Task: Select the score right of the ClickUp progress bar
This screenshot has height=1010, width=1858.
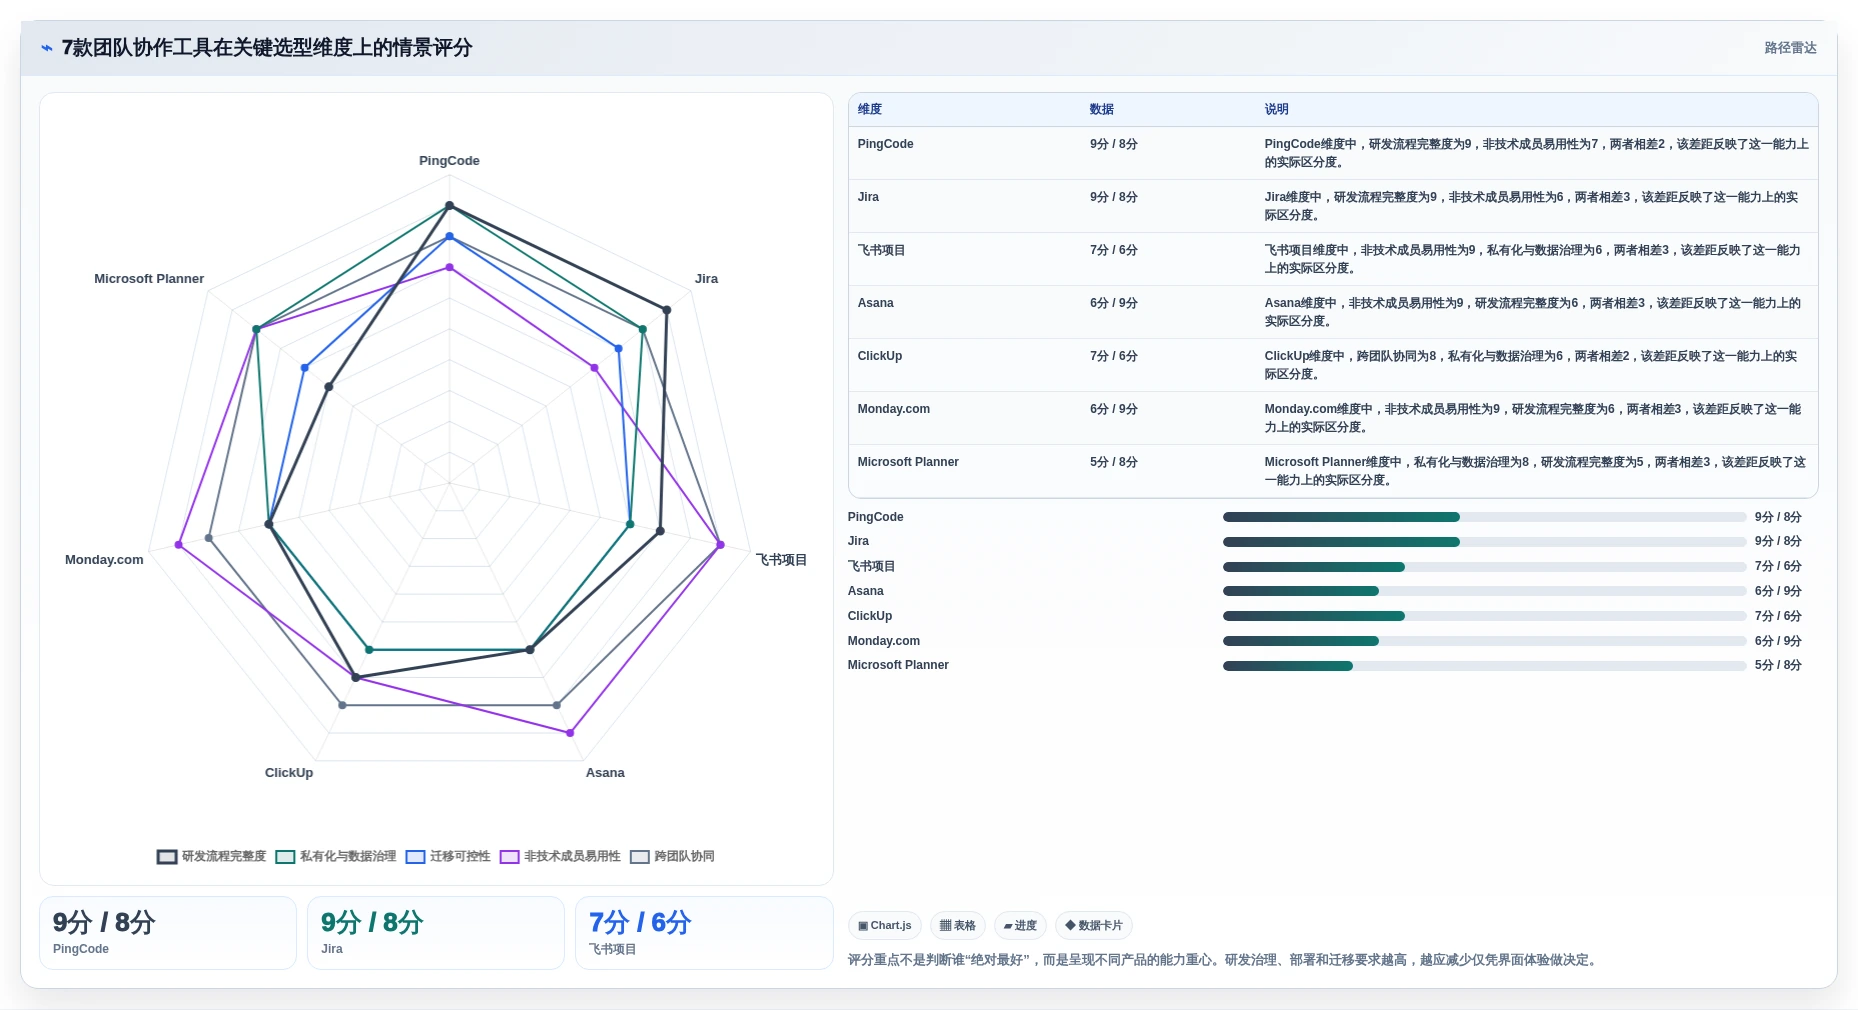Action: coord(1778,616)
